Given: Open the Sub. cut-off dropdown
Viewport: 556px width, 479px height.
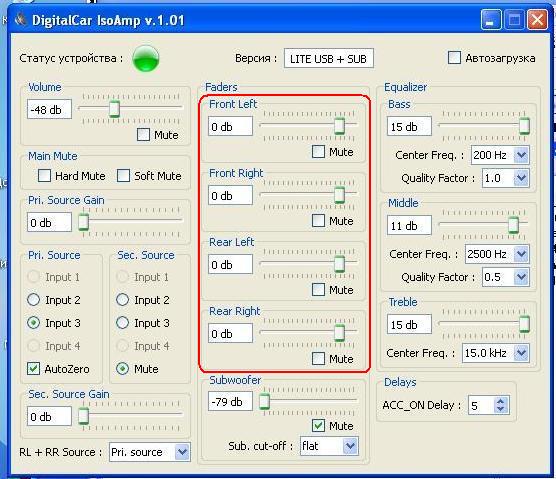Looking at the screenshot, I should (x=350, y=446).
